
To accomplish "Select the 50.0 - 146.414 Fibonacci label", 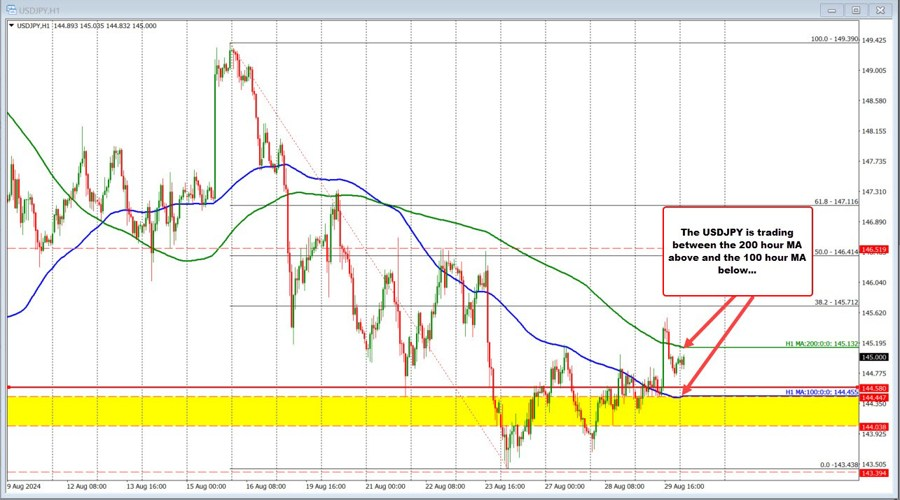I will (x=836, y=252).
